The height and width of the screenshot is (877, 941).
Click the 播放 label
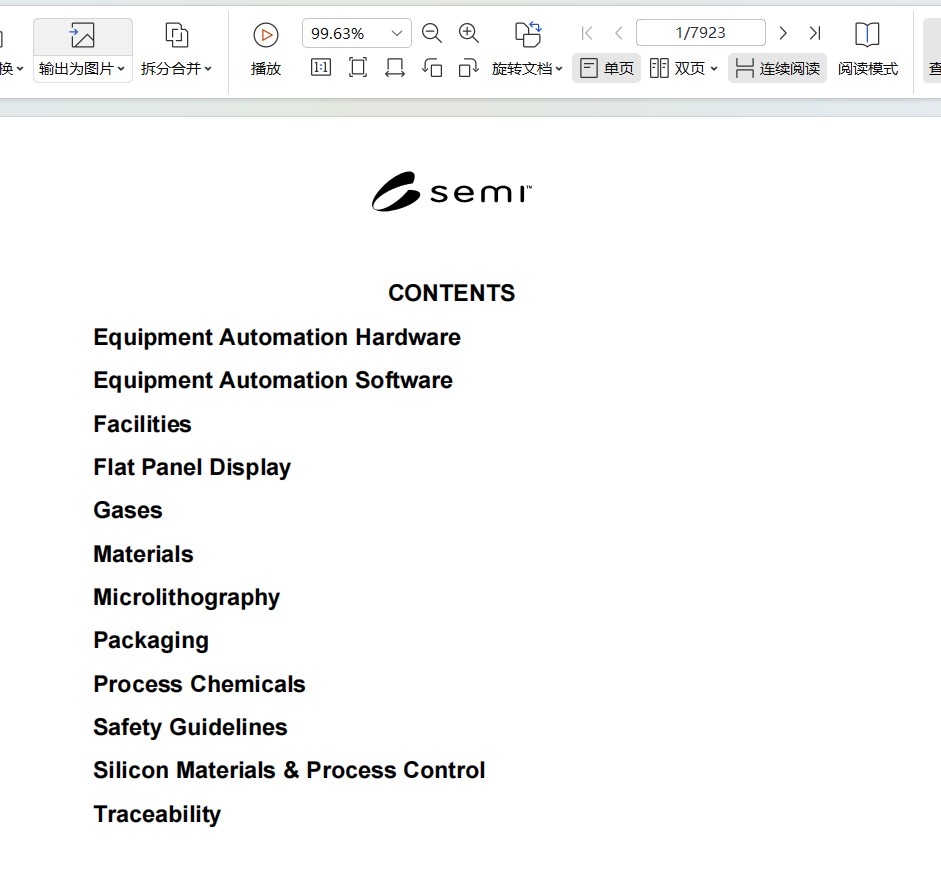point(265,68)
